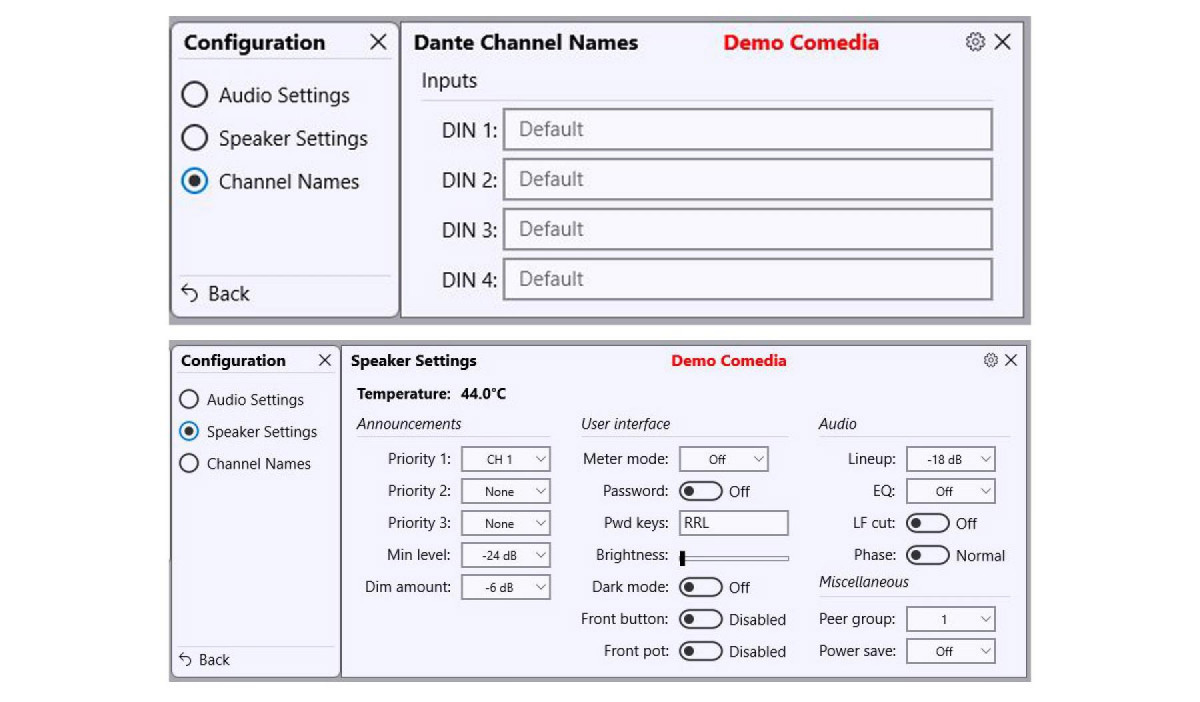
Task: Click the DIN 1 name field
Action: pyautogui.click(x=747, y=129)
